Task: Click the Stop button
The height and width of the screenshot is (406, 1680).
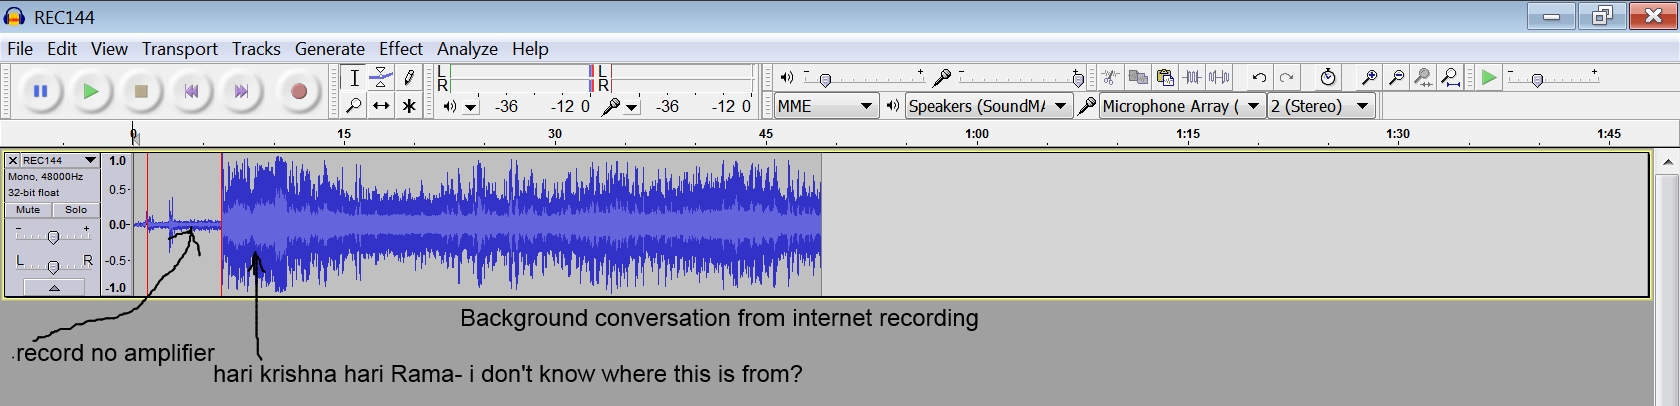Action: click(141, 92)
